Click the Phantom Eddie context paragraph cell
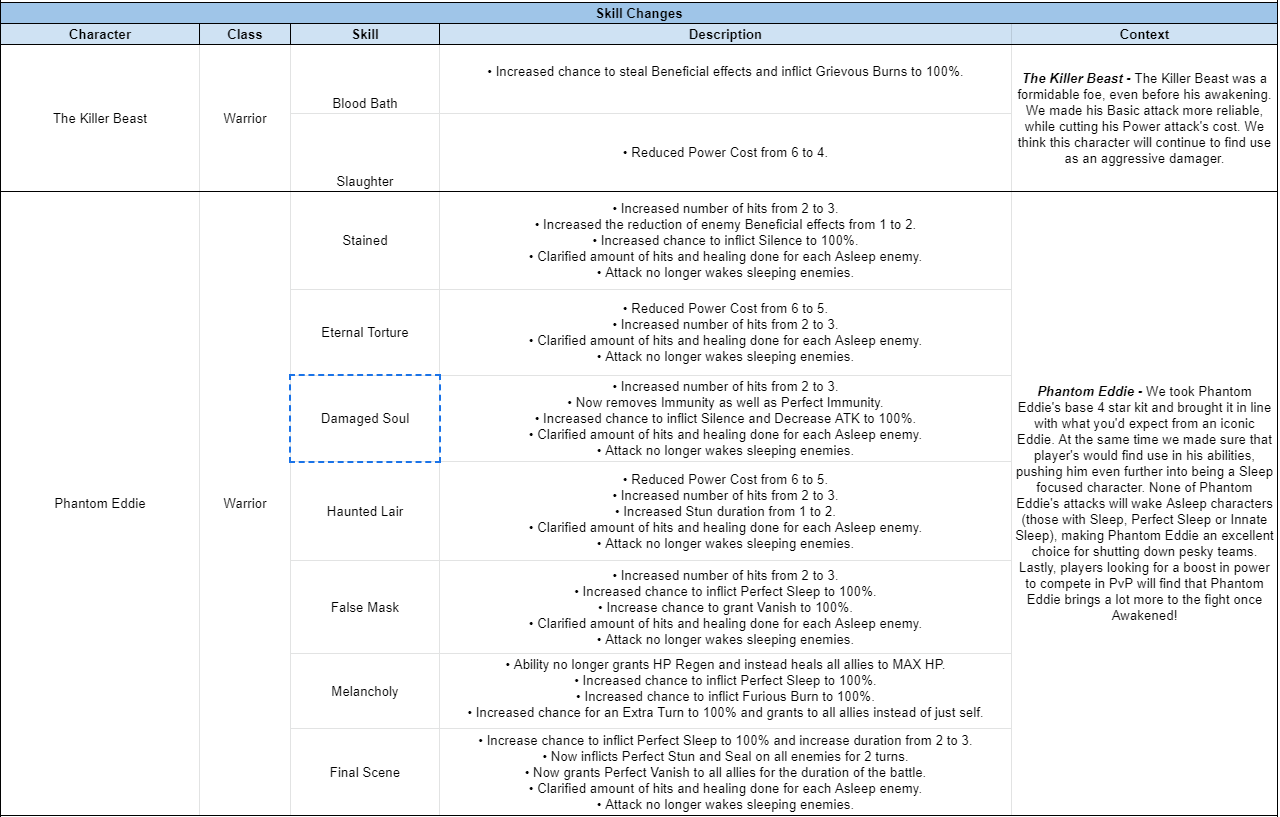Viewport: 1280px width, 817px height. coord(1144,503)
